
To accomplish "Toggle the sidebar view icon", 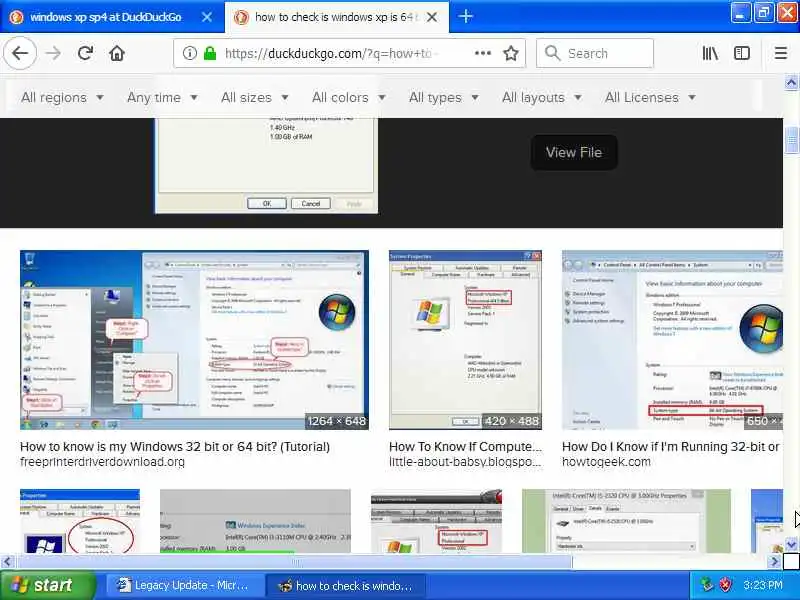I will pyautogui.click(x=741, y=53).
